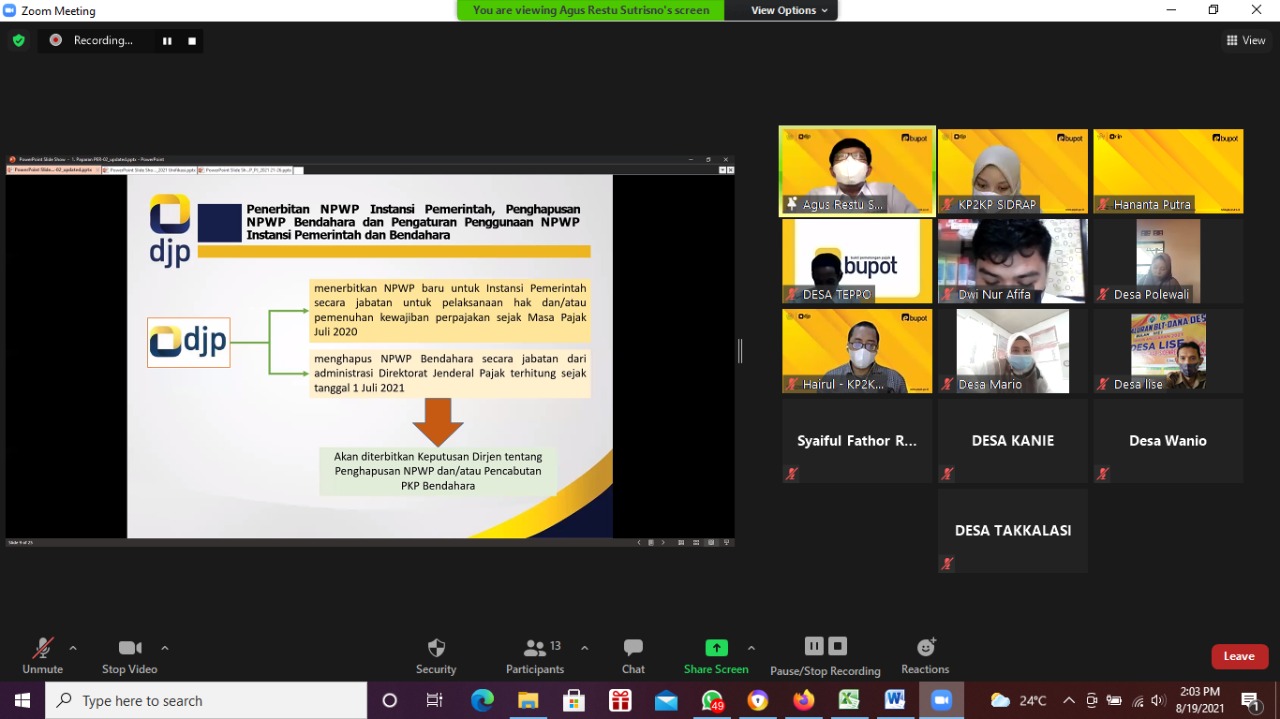Pause the recording in top bar

[x=167, y=41]
